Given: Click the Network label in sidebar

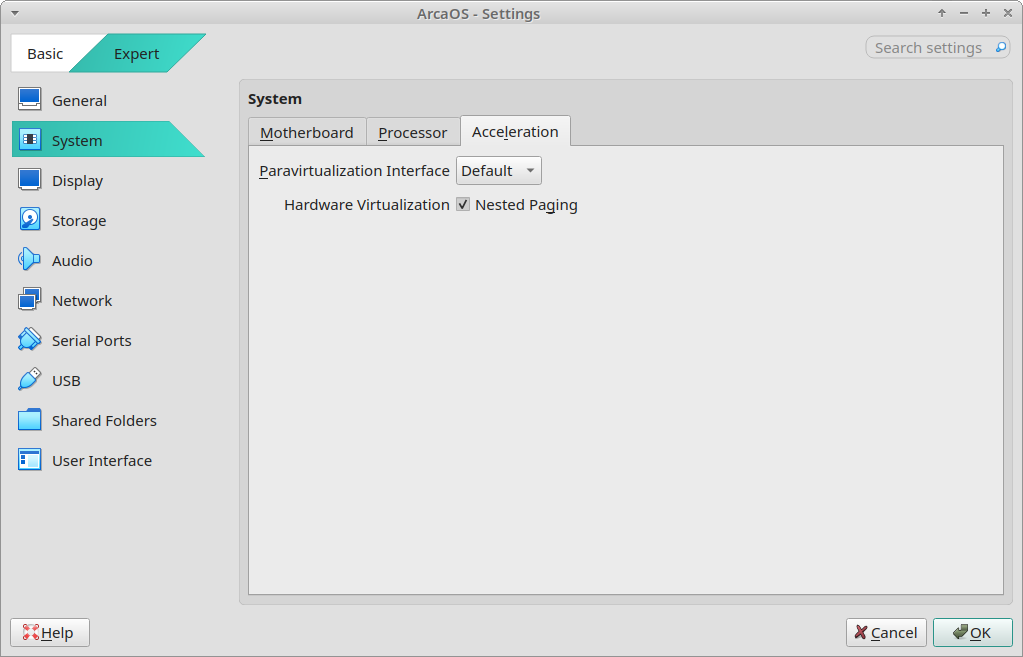Looking at the screenshot, I should [x=82, y=301].
